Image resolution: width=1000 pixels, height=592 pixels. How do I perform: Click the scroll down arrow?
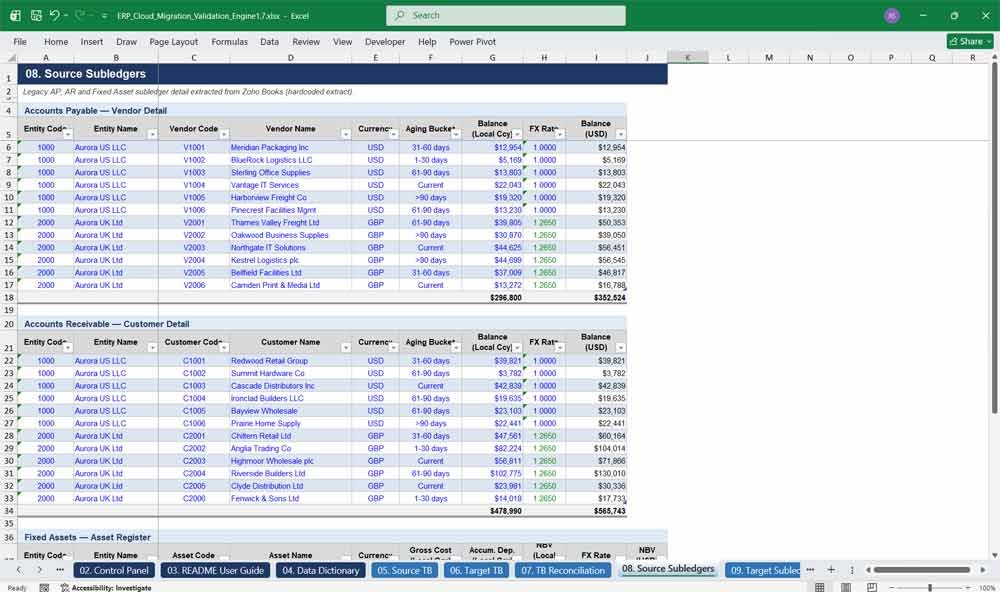[x=994, y=556]
